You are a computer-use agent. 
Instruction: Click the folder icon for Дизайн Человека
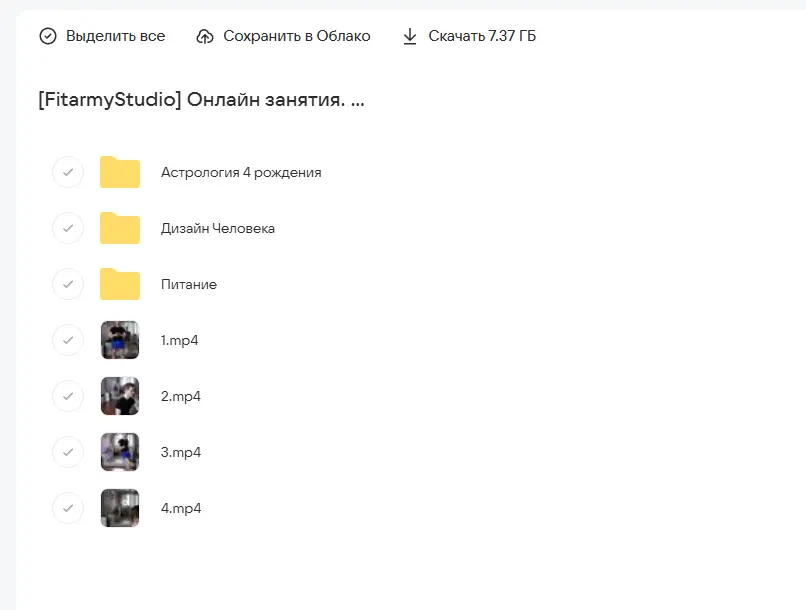pyautogui.click(x=119, y=228)
